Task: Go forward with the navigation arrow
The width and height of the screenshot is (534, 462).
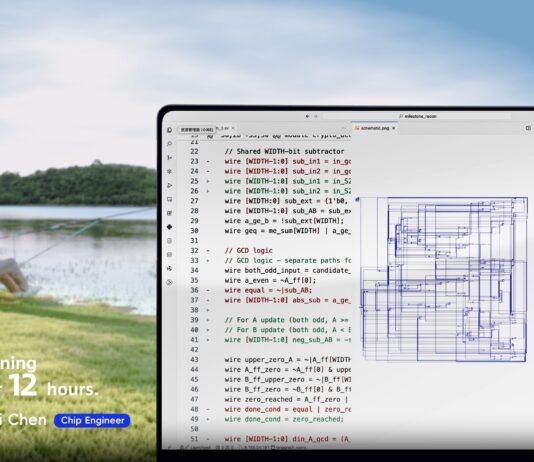Action: [x=316, y=116]
